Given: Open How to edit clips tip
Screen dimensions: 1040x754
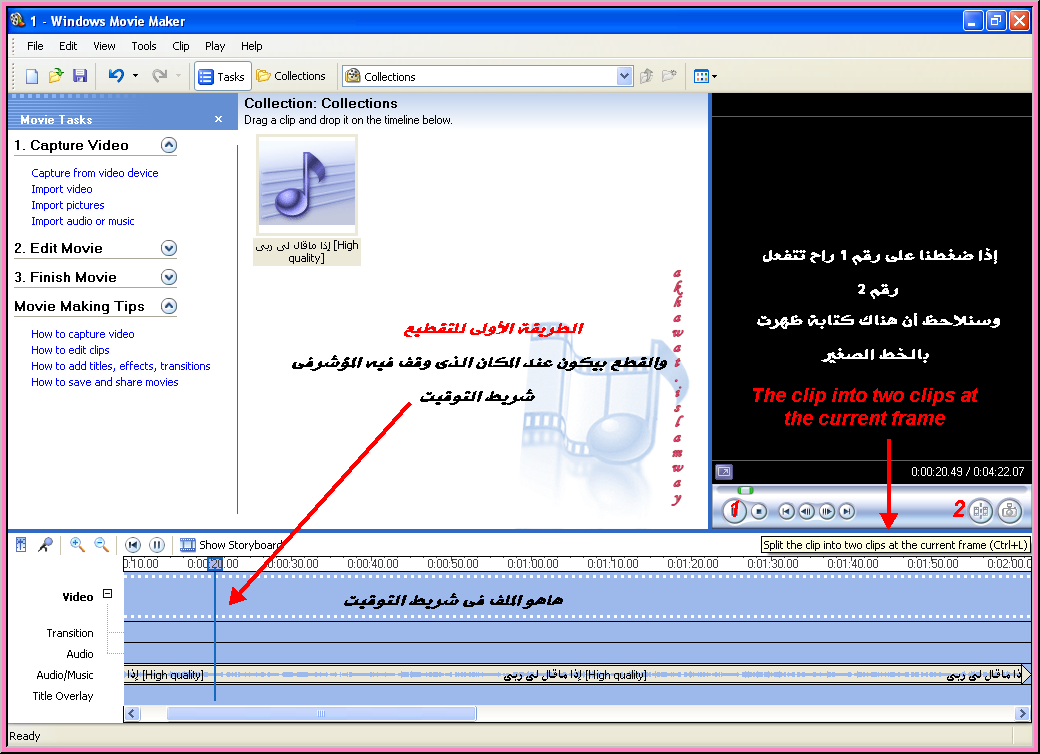Looking at the screenshot, I should coord(70,350).
